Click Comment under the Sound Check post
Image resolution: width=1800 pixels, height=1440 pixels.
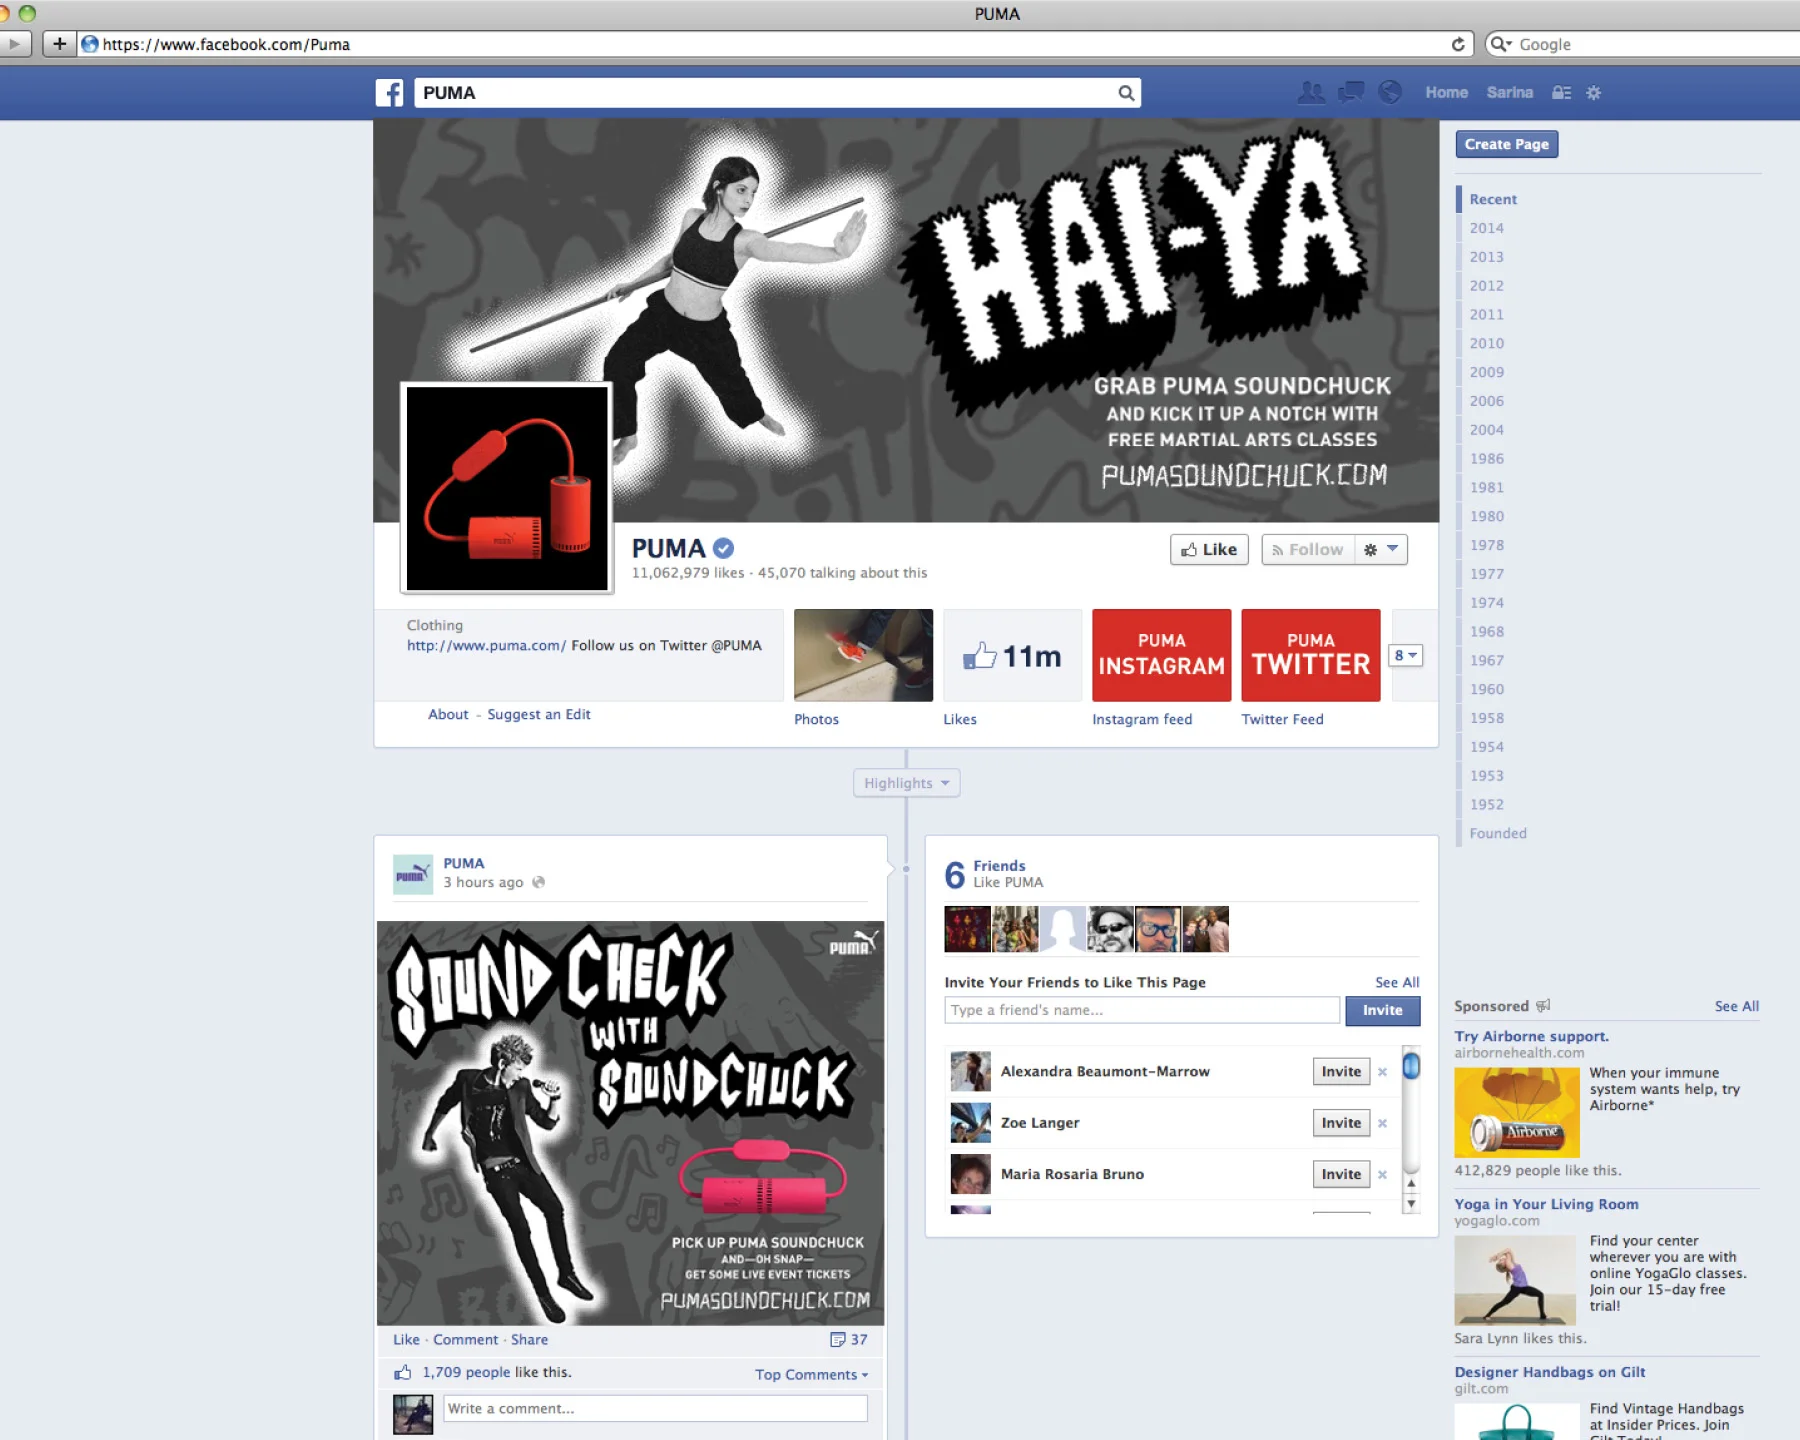[x=465, y=1339]
